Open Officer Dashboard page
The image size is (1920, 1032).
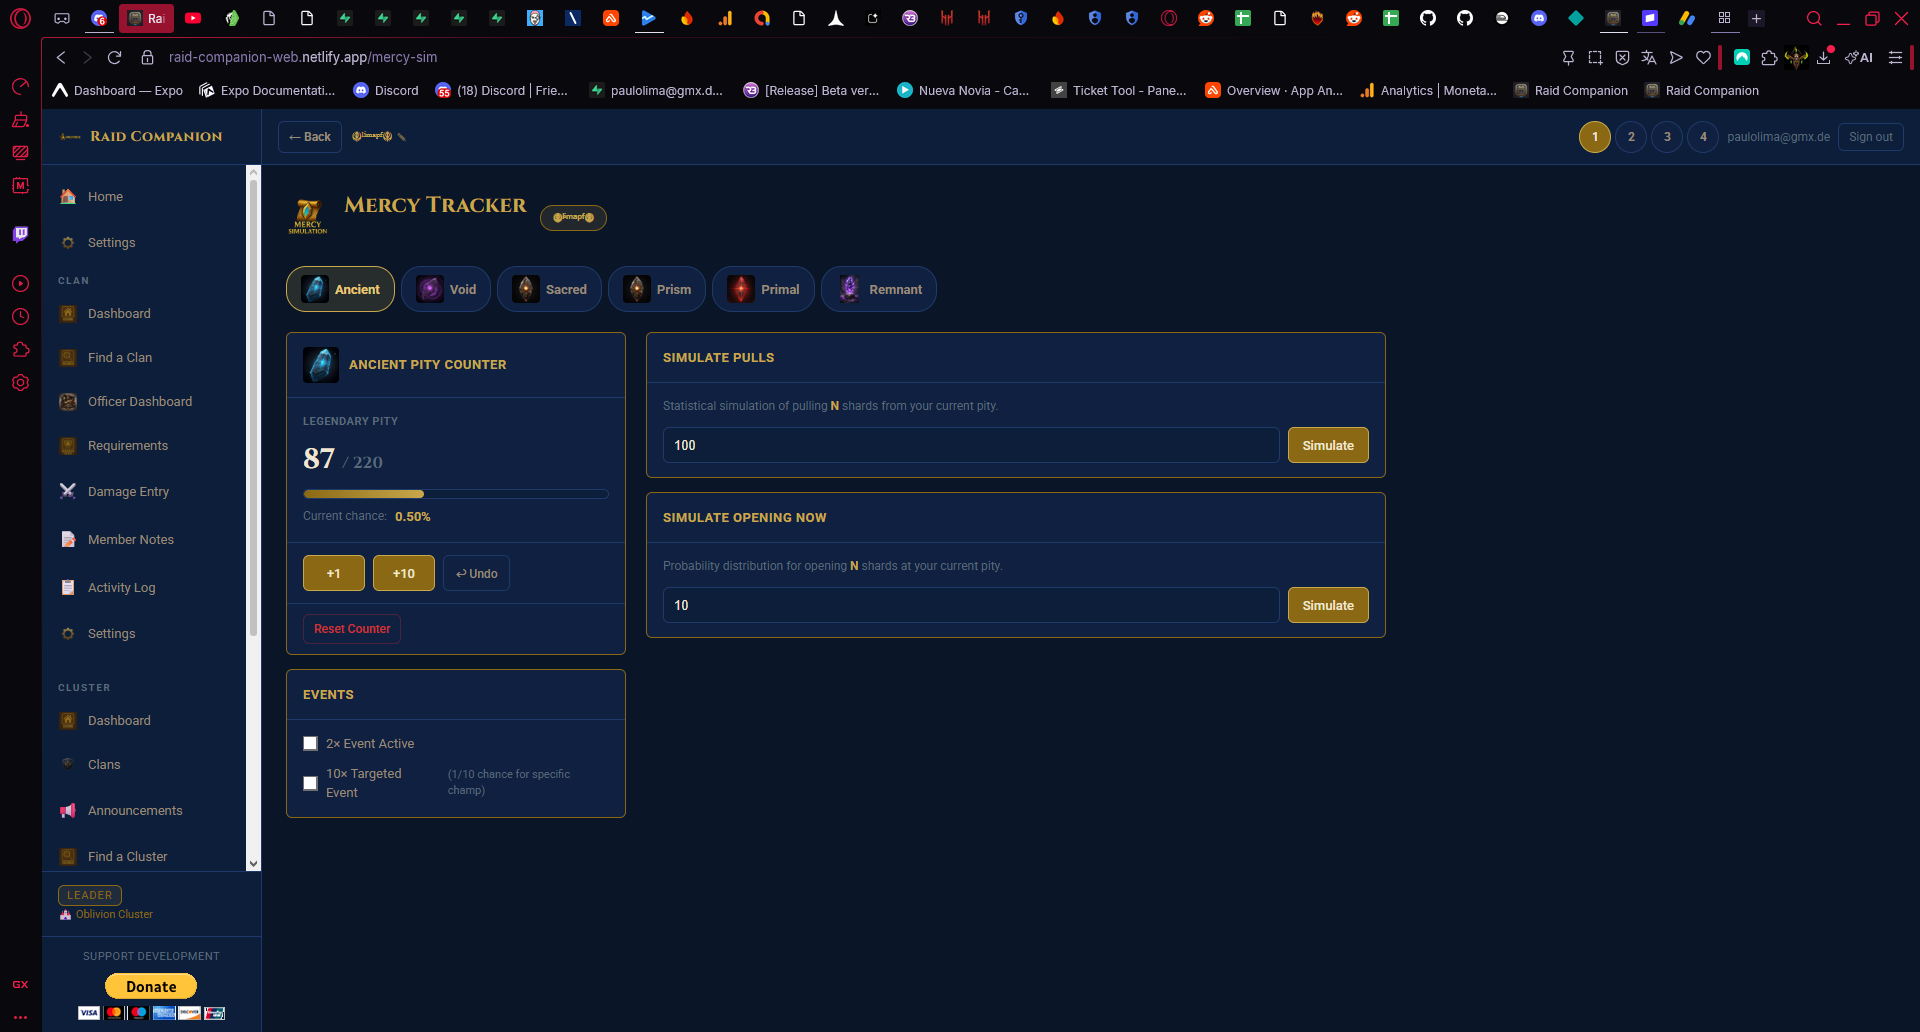(140, 402)
